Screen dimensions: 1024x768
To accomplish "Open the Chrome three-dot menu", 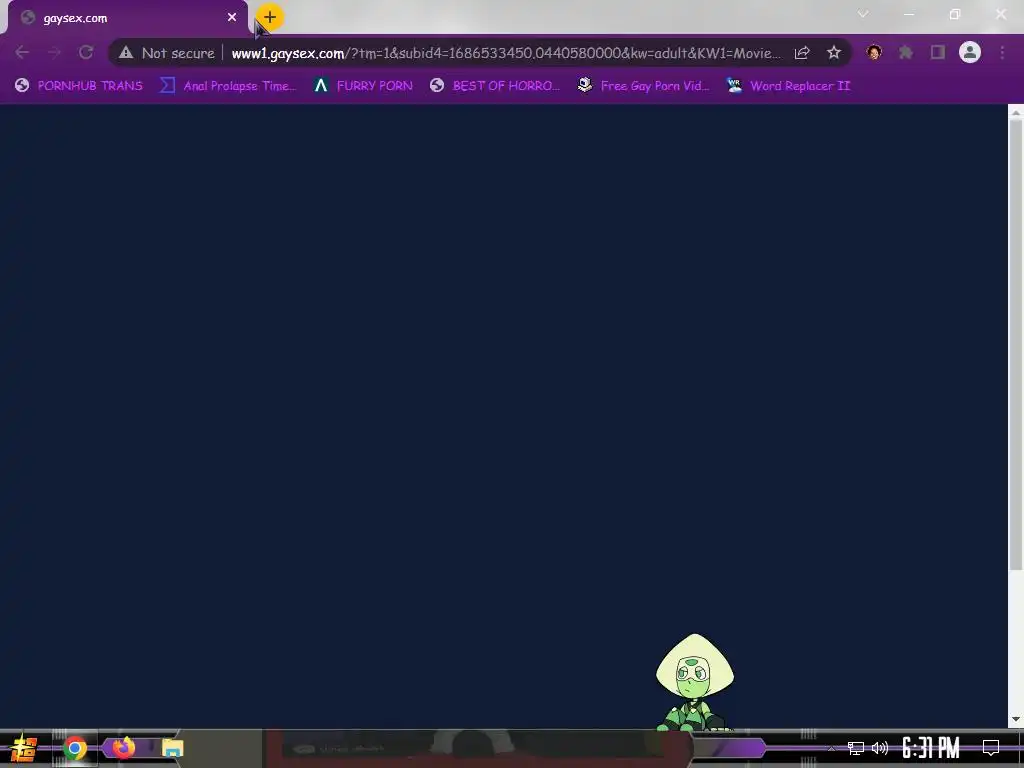I will coord(1002,52).
